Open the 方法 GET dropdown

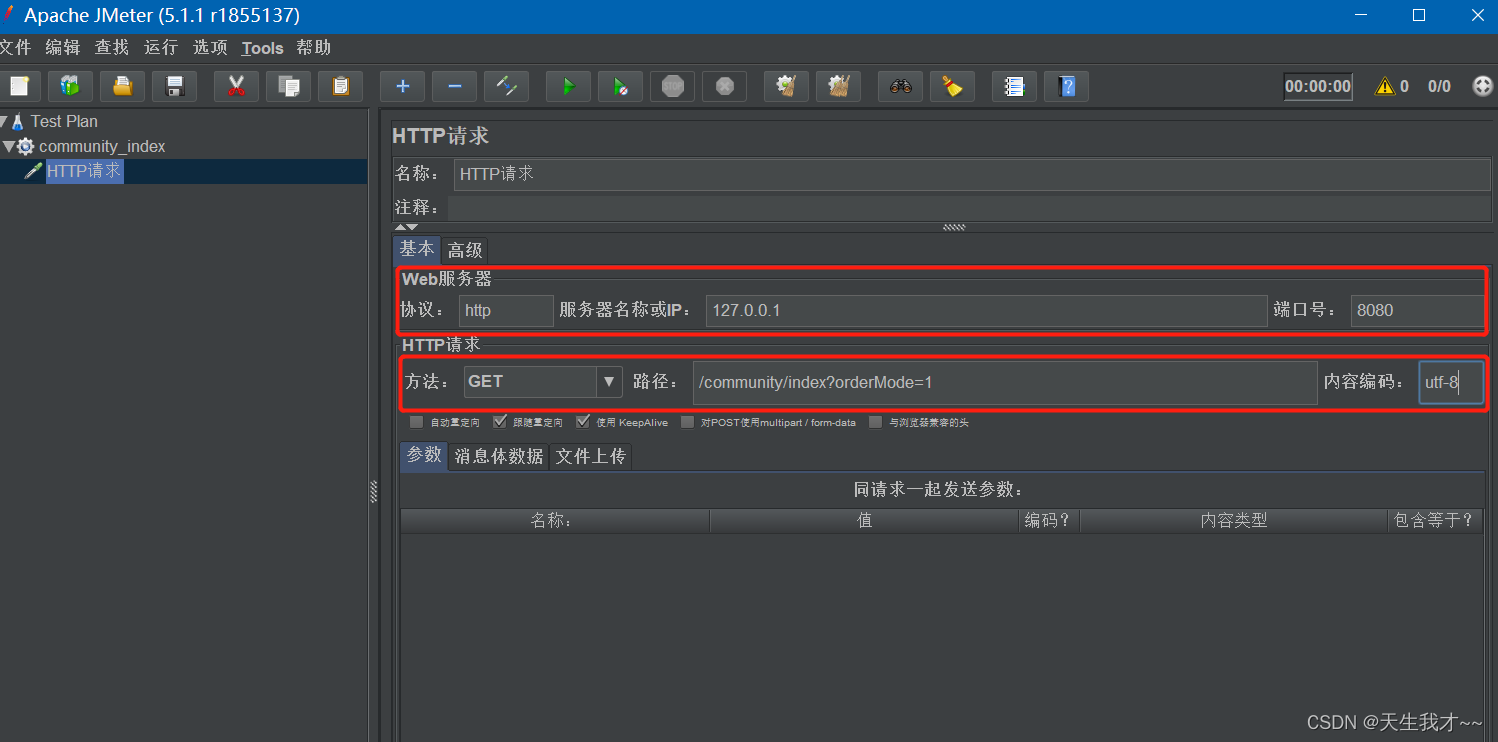(x=544, y=381)
